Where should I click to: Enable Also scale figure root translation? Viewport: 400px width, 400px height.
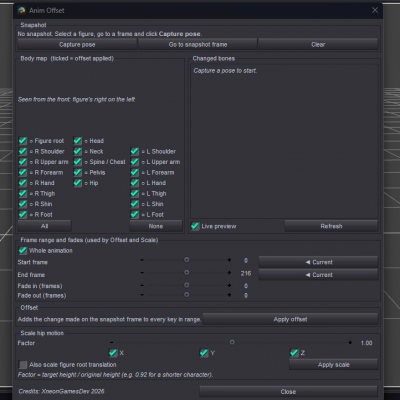tap(23, 364)
